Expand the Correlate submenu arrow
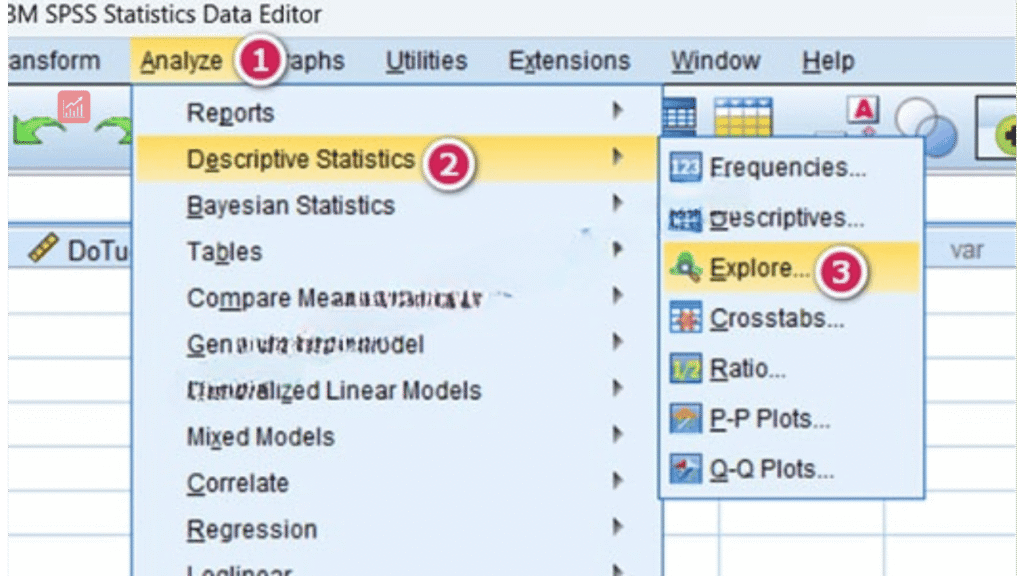 point(618,482)
